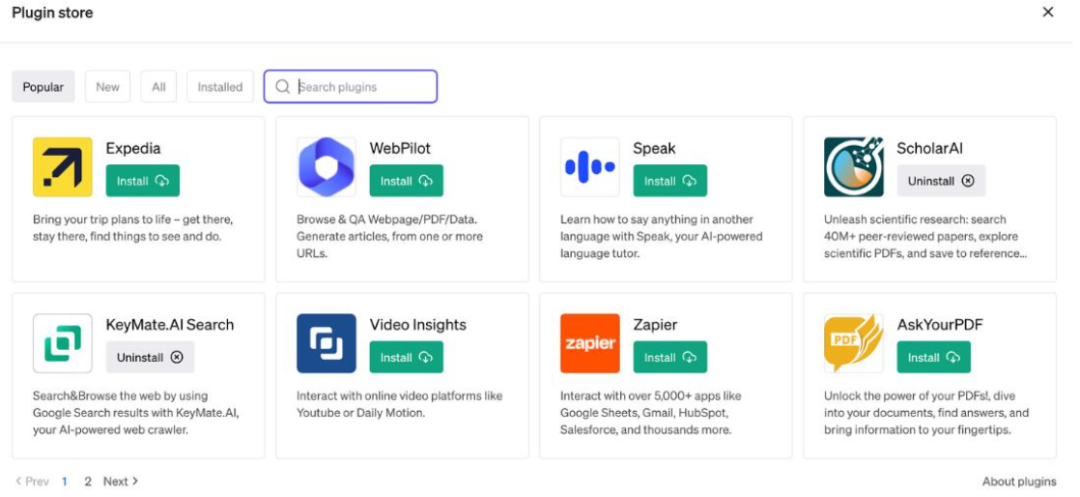Install the WebPilot plugin
1080x497 pixels.
click(406, 181)
